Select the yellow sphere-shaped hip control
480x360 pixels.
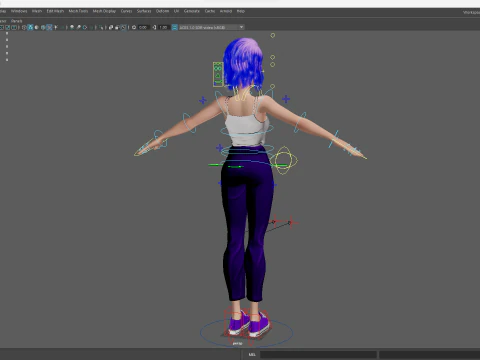(284, 160)
